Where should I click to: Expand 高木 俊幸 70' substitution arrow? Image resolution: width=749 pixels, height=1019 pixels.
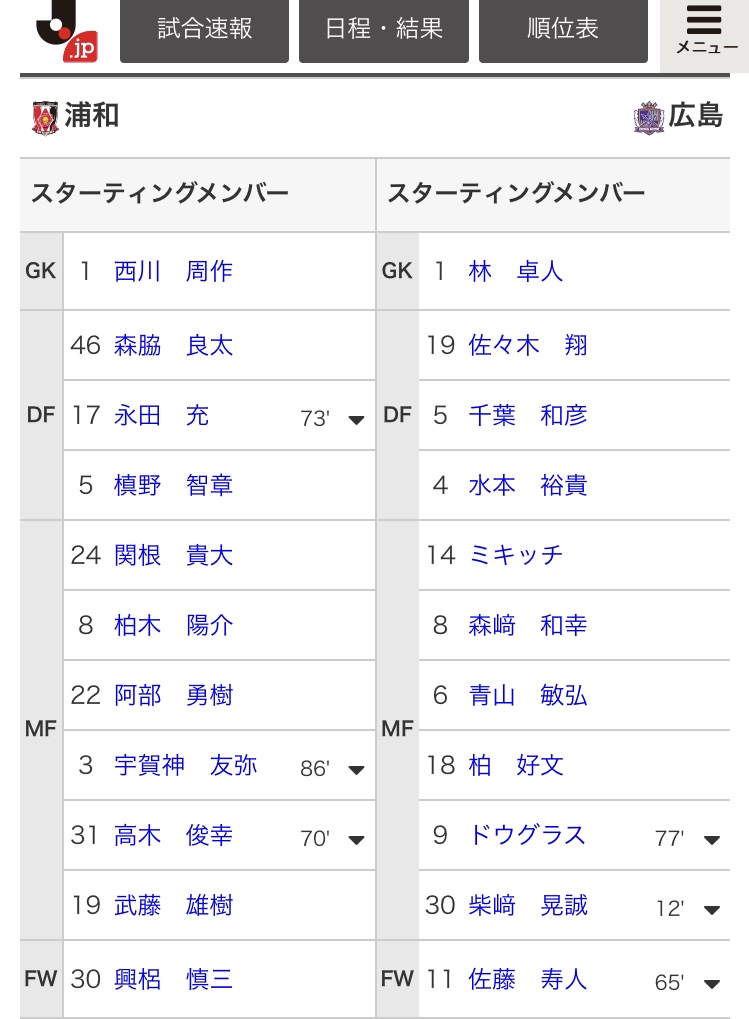click(356, 840)
